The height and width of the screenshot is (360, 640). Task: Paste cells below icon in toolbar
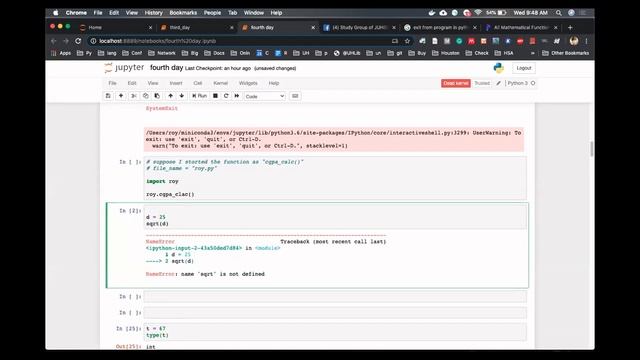tap(157, 96)
